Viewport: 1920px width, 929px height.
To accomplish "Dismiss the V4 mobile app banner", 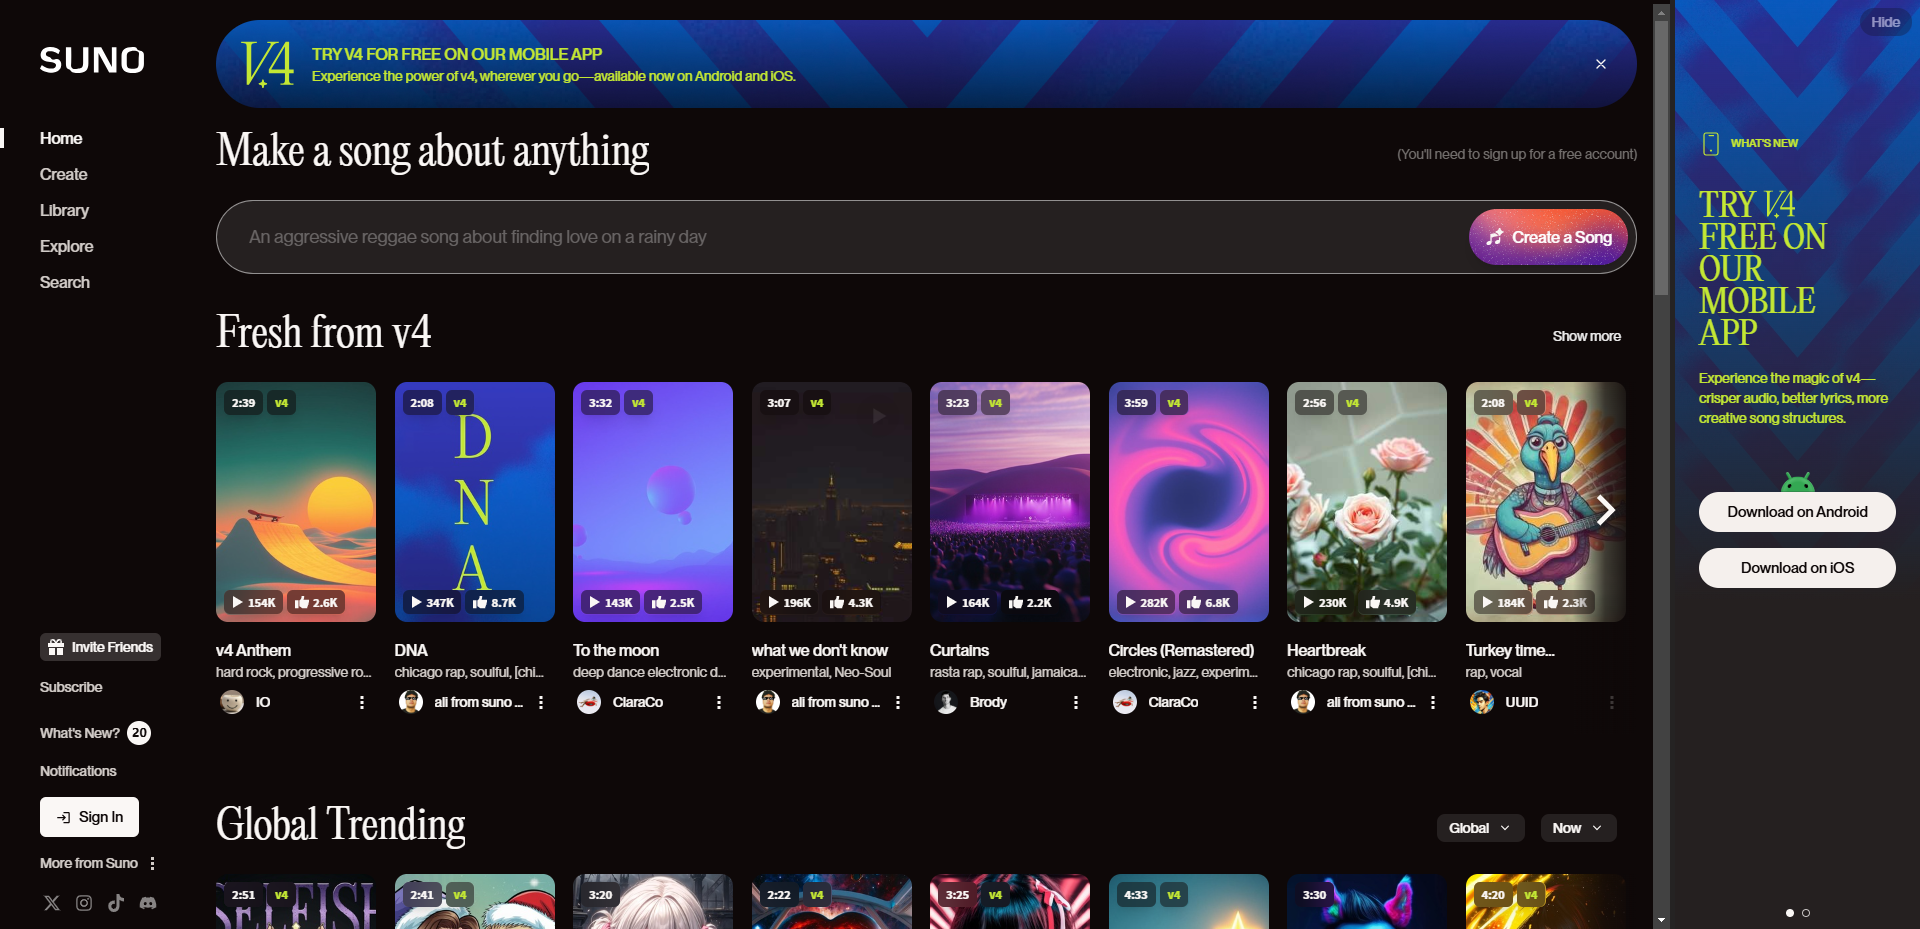I will pos(1600,64).
